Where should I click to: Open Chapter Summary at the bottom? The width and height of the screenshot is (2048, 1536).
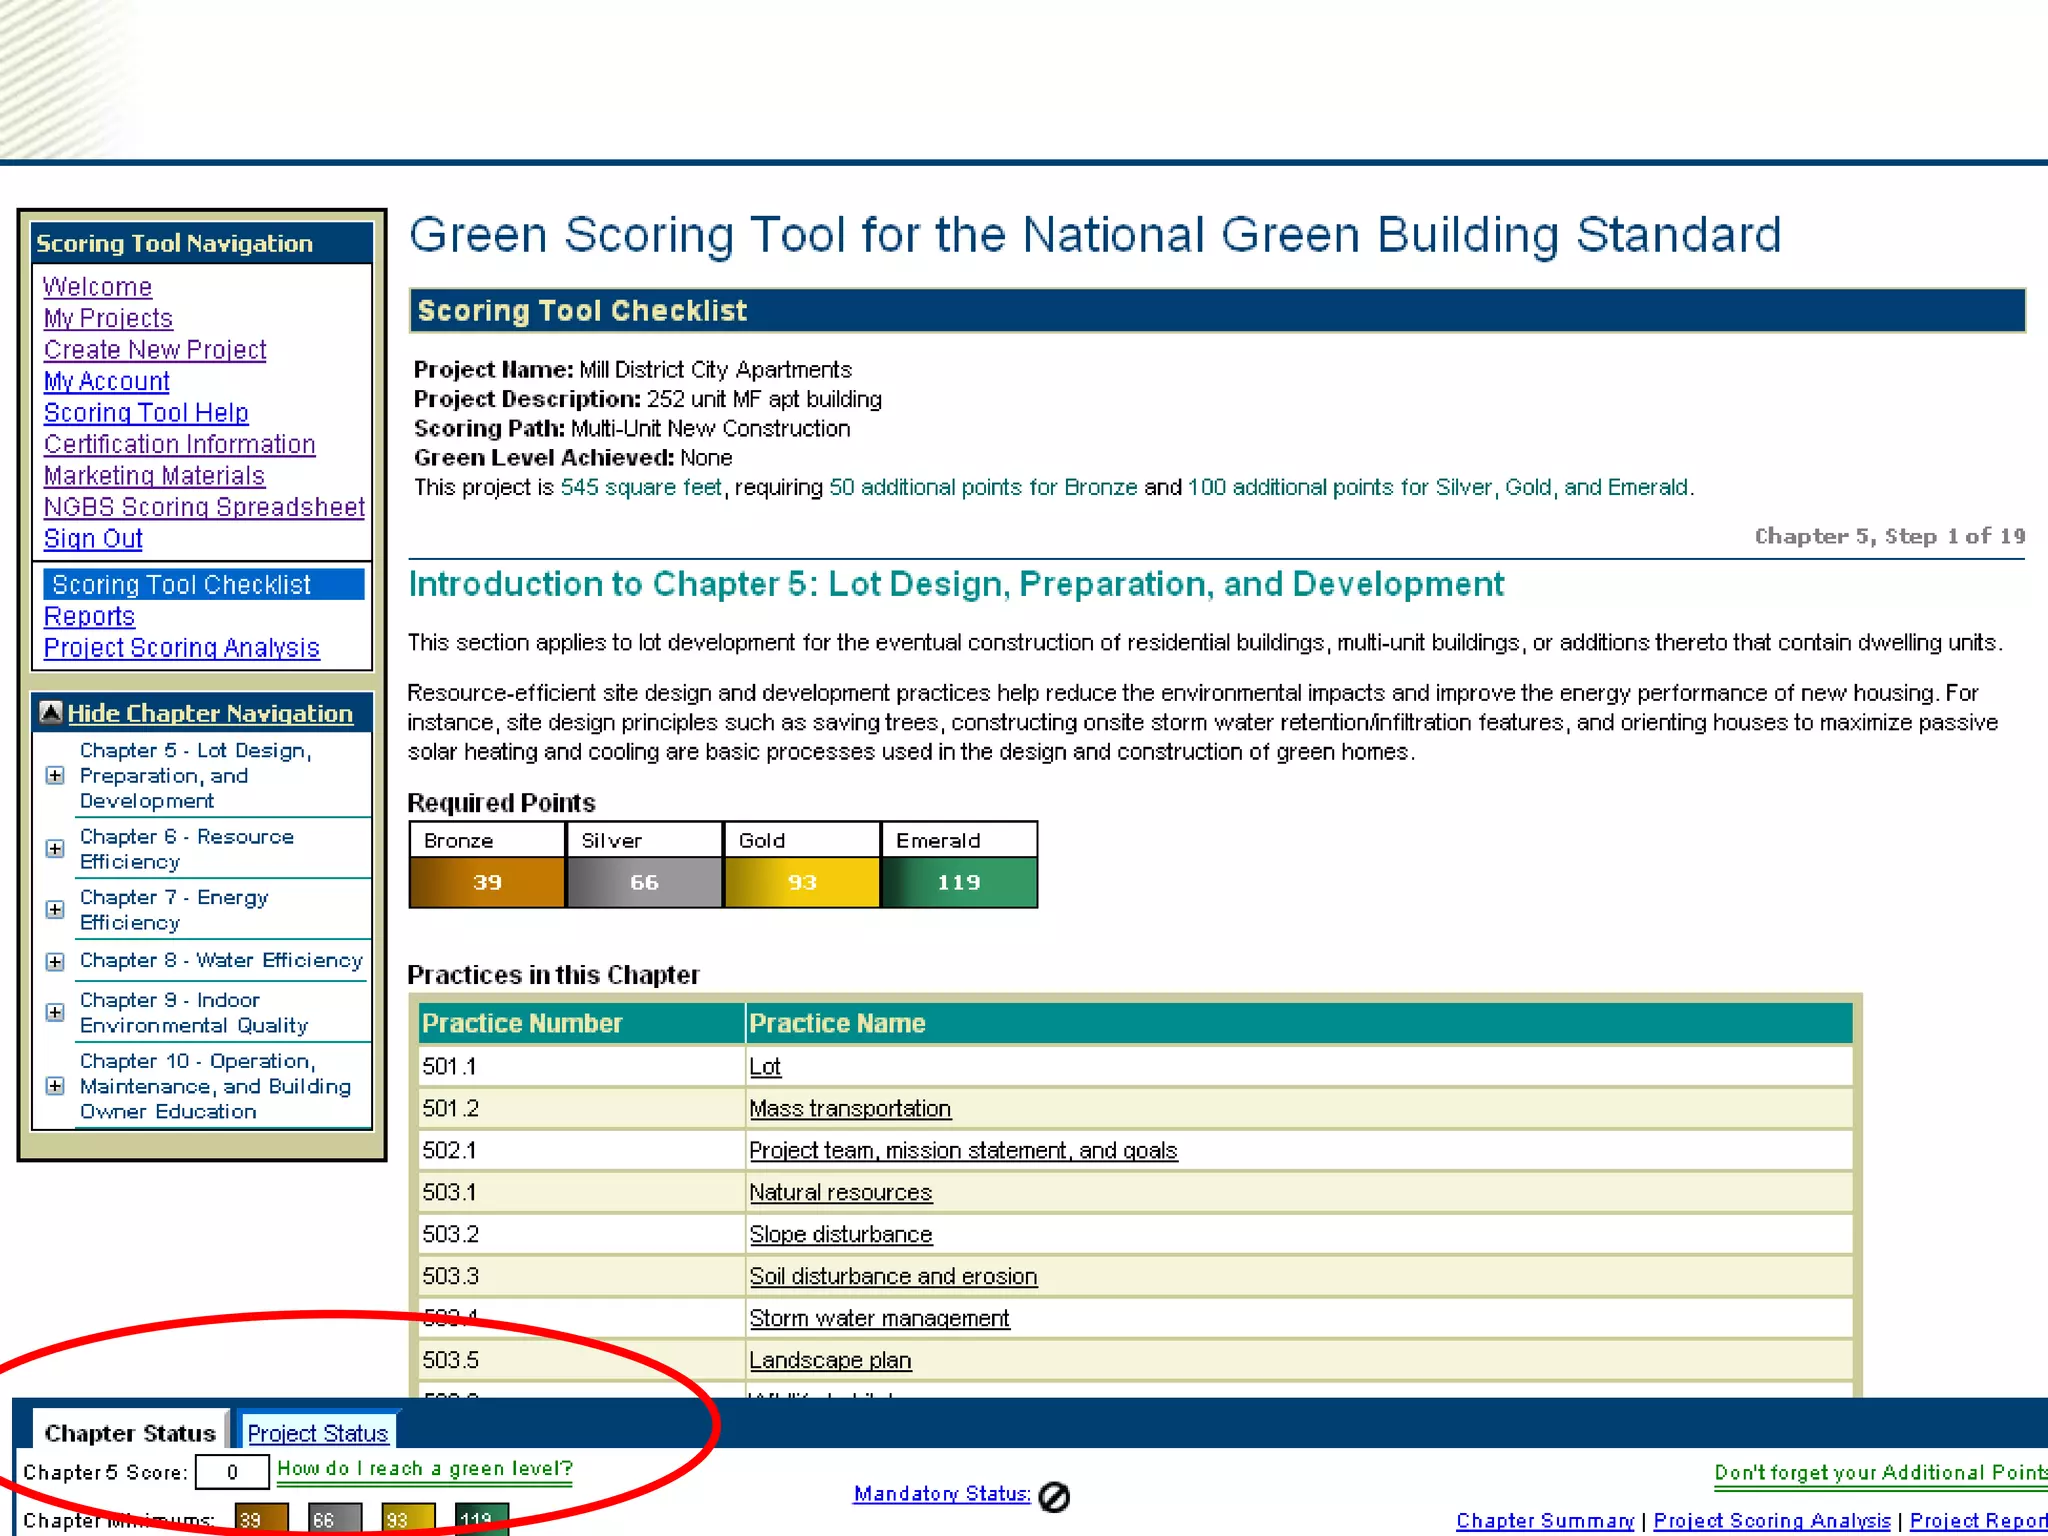point(1544,1521)
